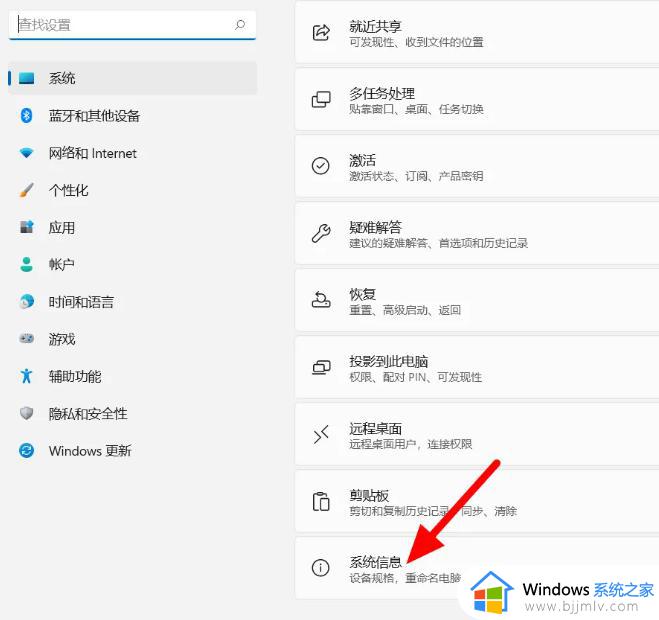Click the shield icon for 隐私和安全性
Viewport: 659px width, 620px height.
(26, 413)
